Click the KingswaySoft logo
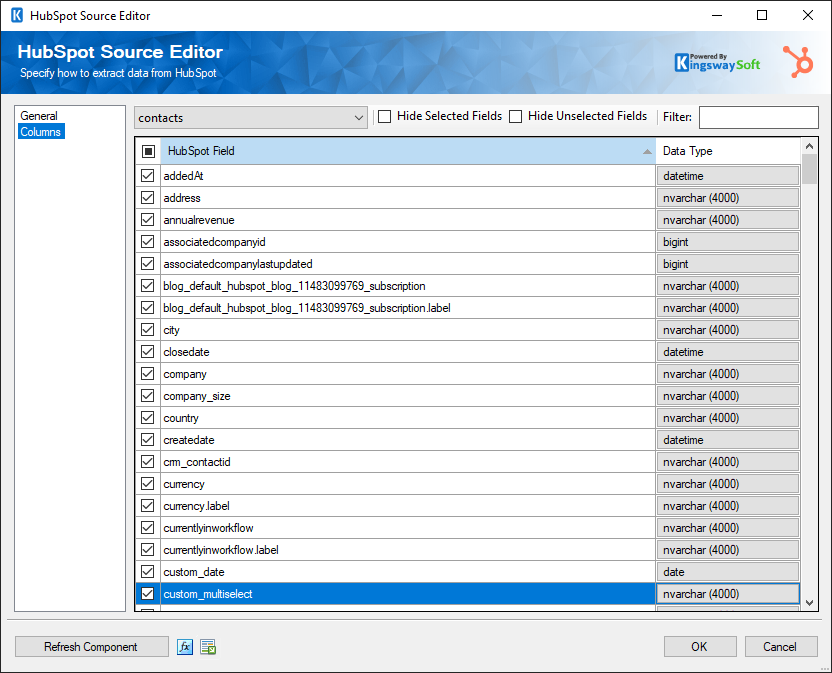Screen dimensions: 832x673 coord(717,63)
